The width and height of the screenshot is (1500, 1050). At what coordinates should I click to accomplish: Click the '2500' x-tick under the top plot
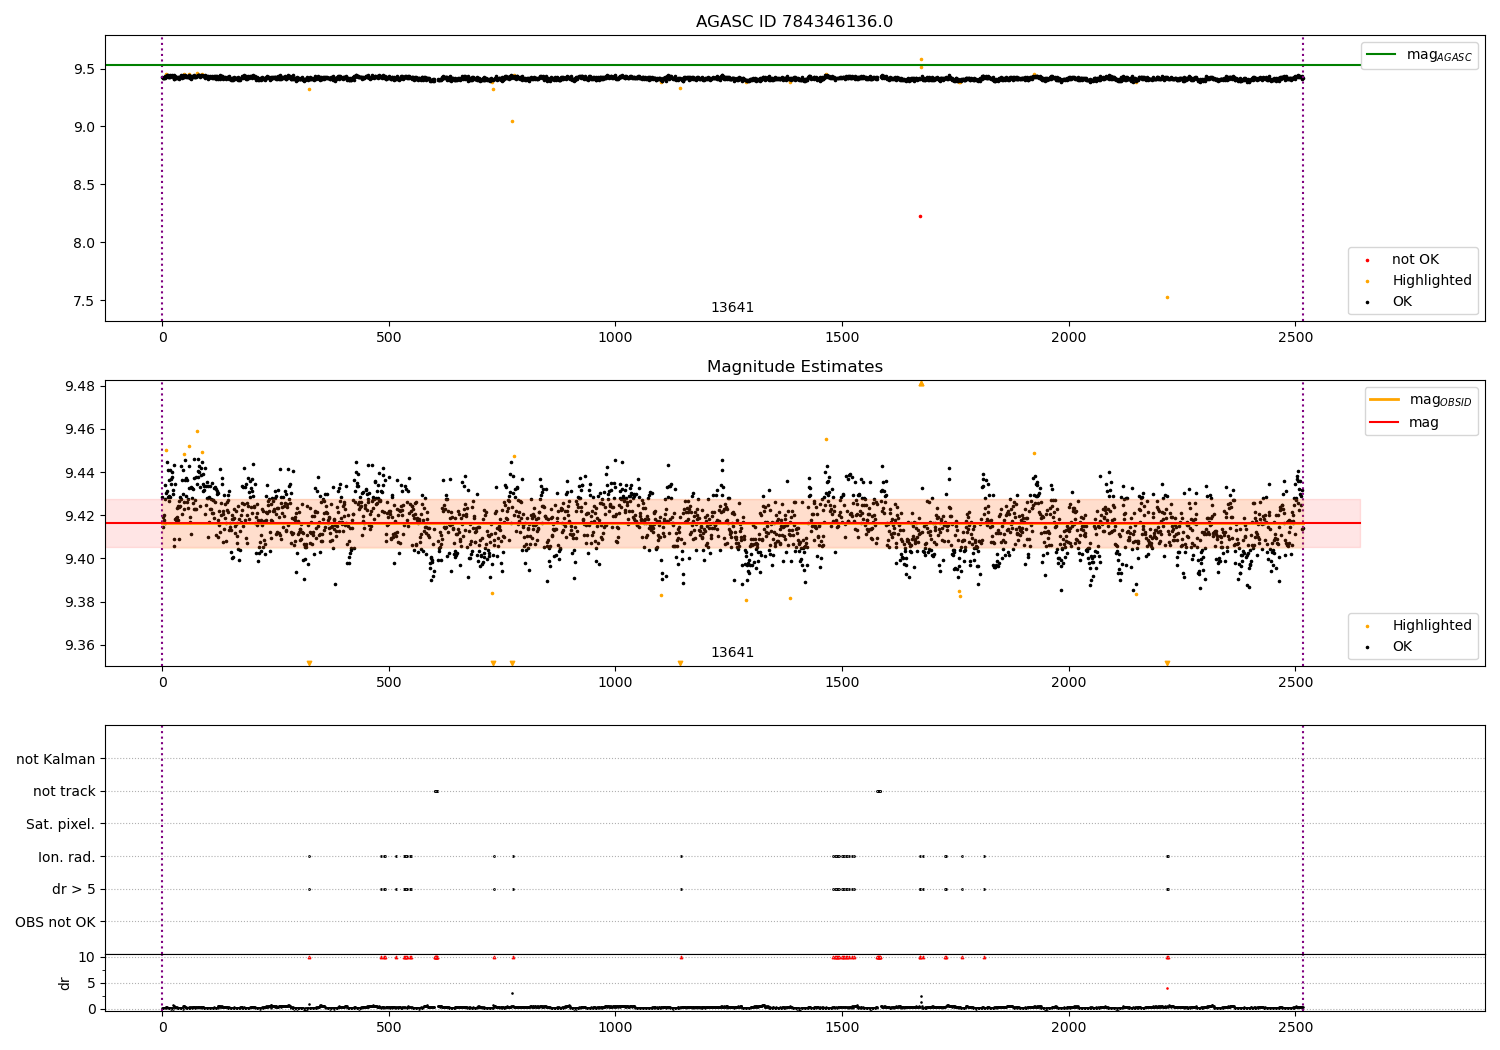click(x=1296, y=338)
